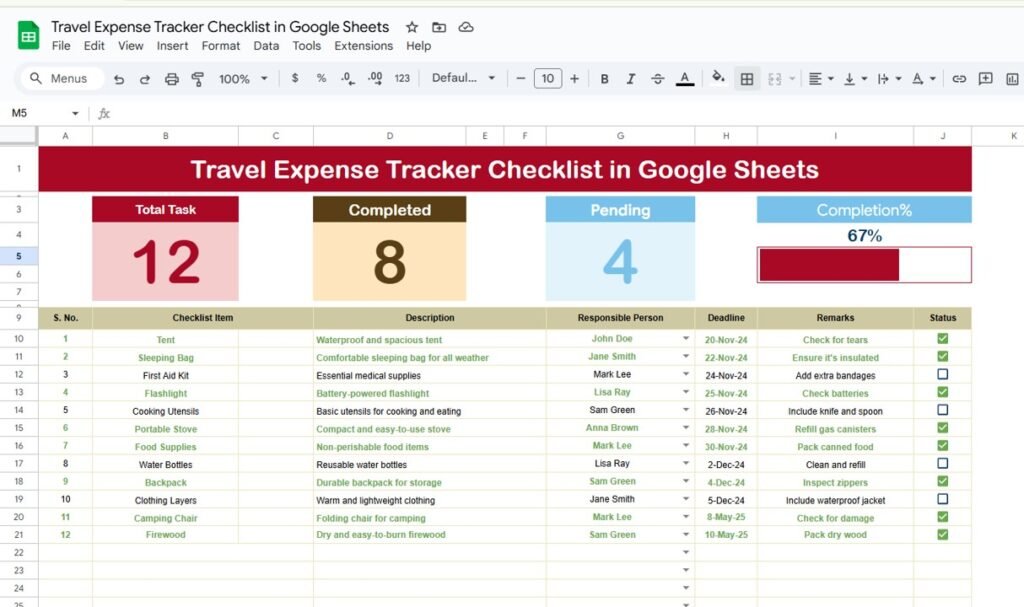Click the formula bar

(568, 114)
